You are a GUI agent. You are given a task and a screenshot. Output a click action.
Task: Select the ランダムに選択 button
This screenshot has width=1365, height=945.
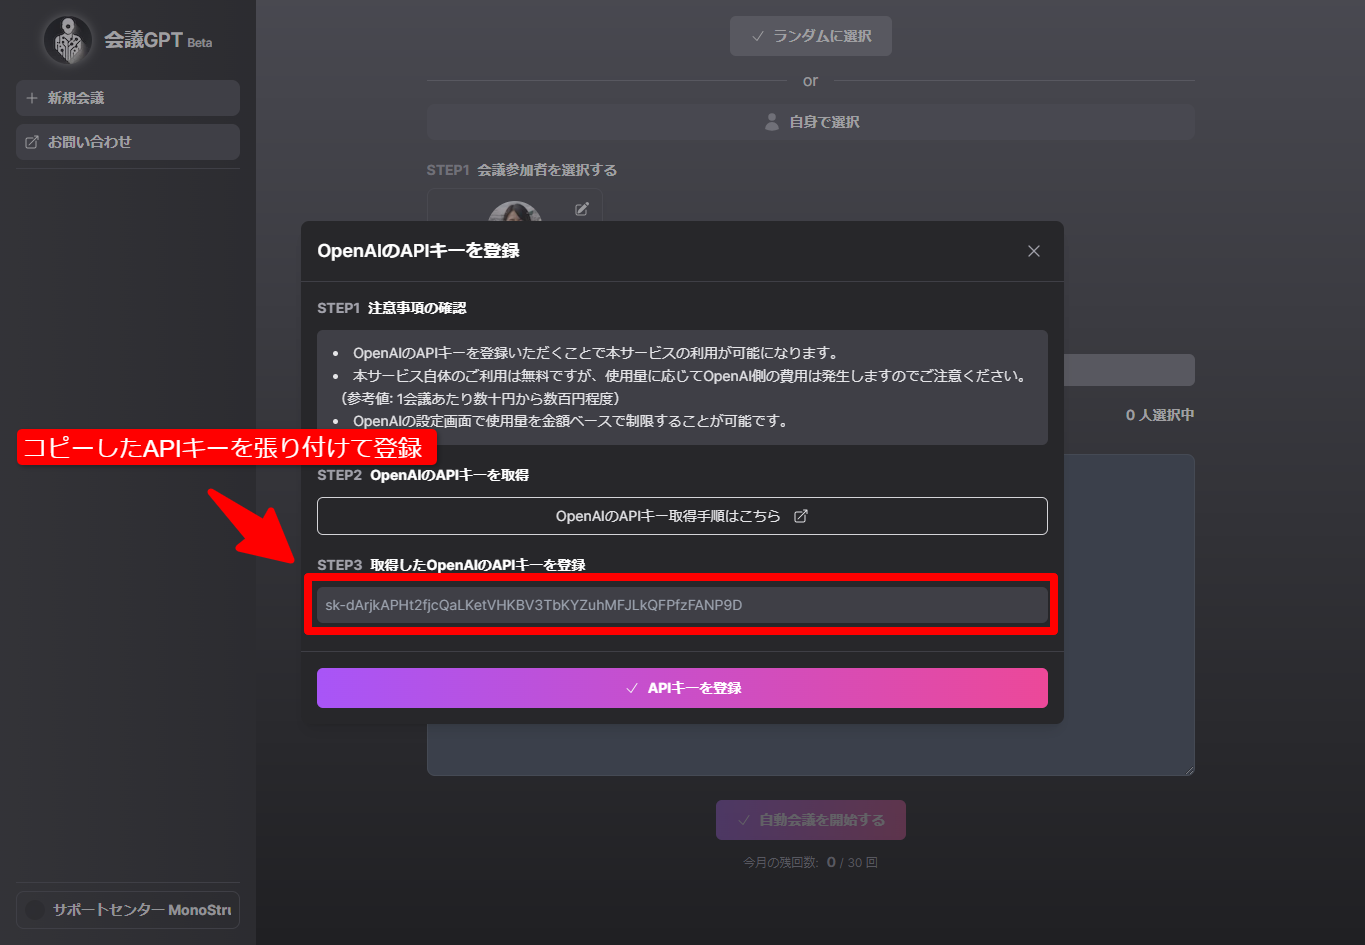coord(810,35)
